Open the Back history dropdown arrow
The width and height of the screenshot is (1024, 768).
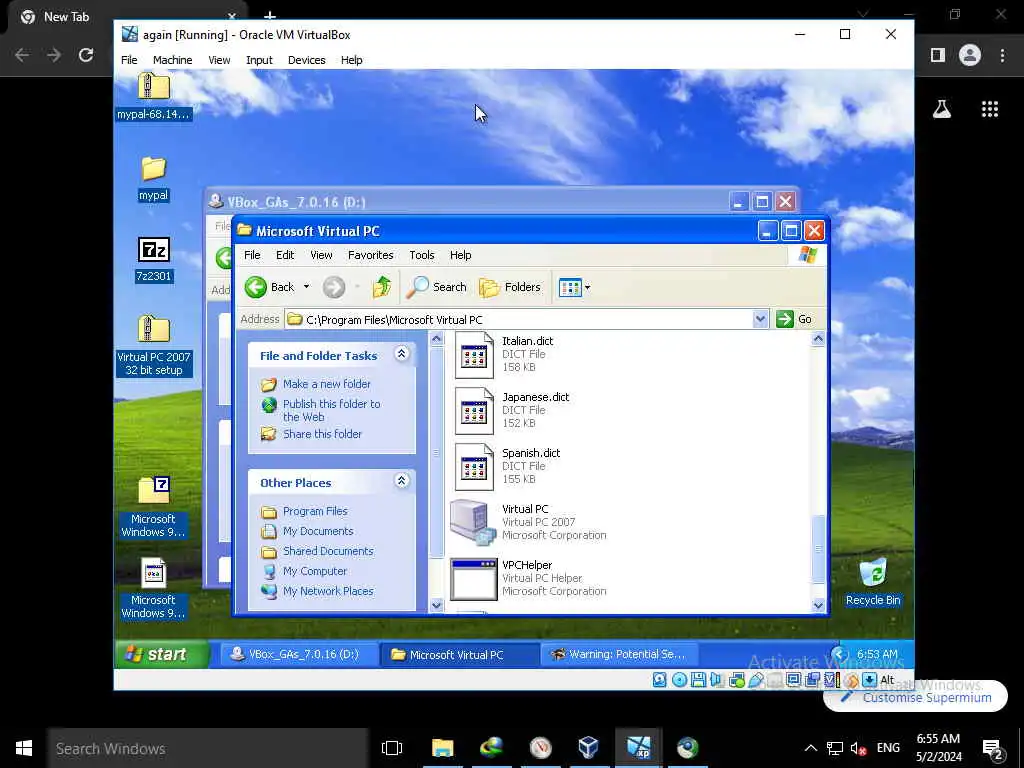pos(306,287)
